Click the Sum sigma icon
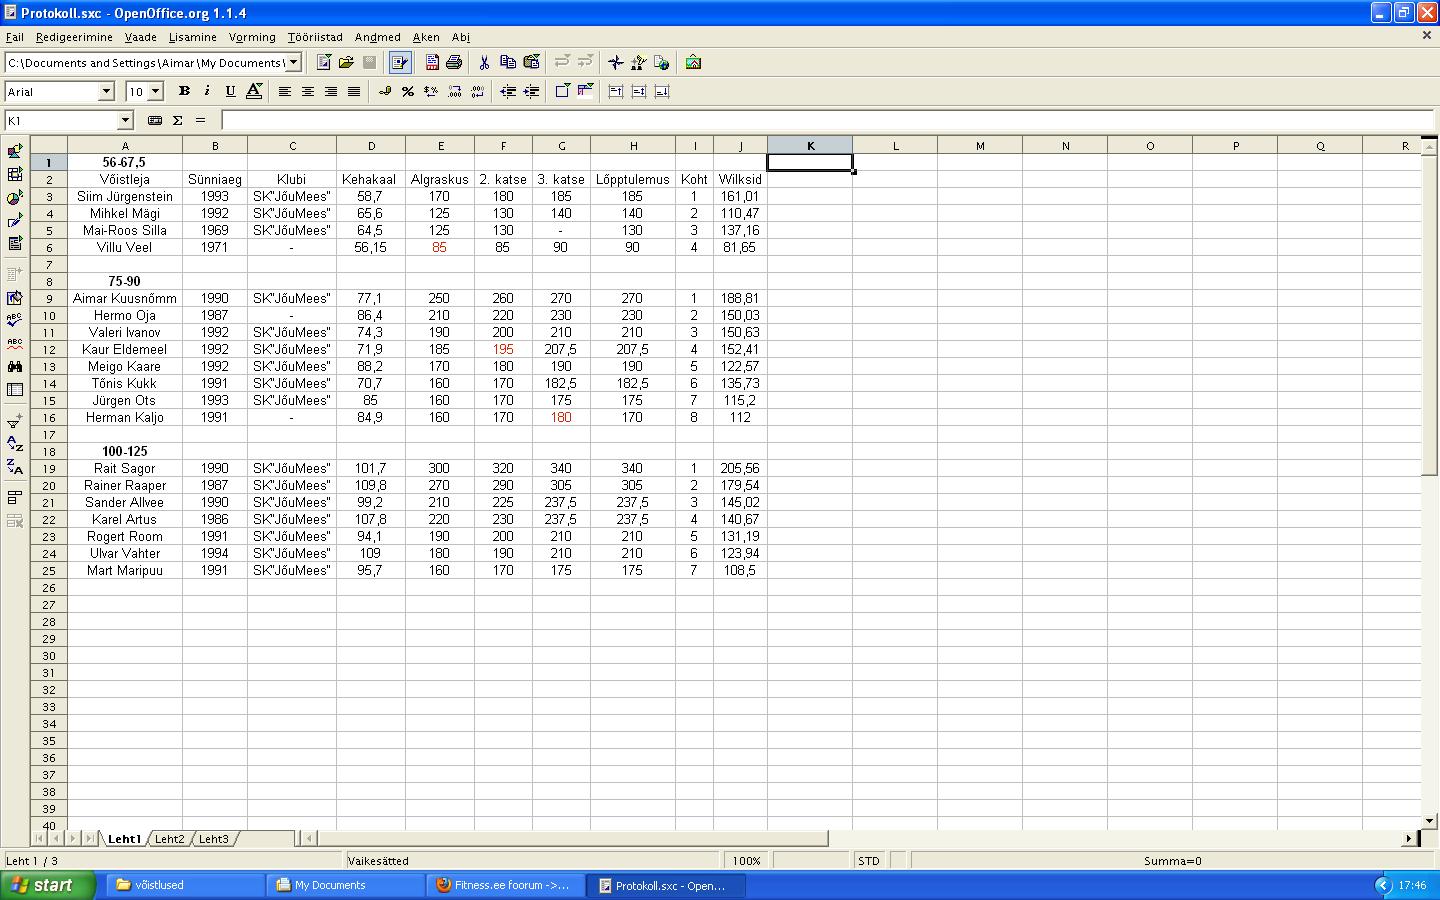 pos(177,120)
